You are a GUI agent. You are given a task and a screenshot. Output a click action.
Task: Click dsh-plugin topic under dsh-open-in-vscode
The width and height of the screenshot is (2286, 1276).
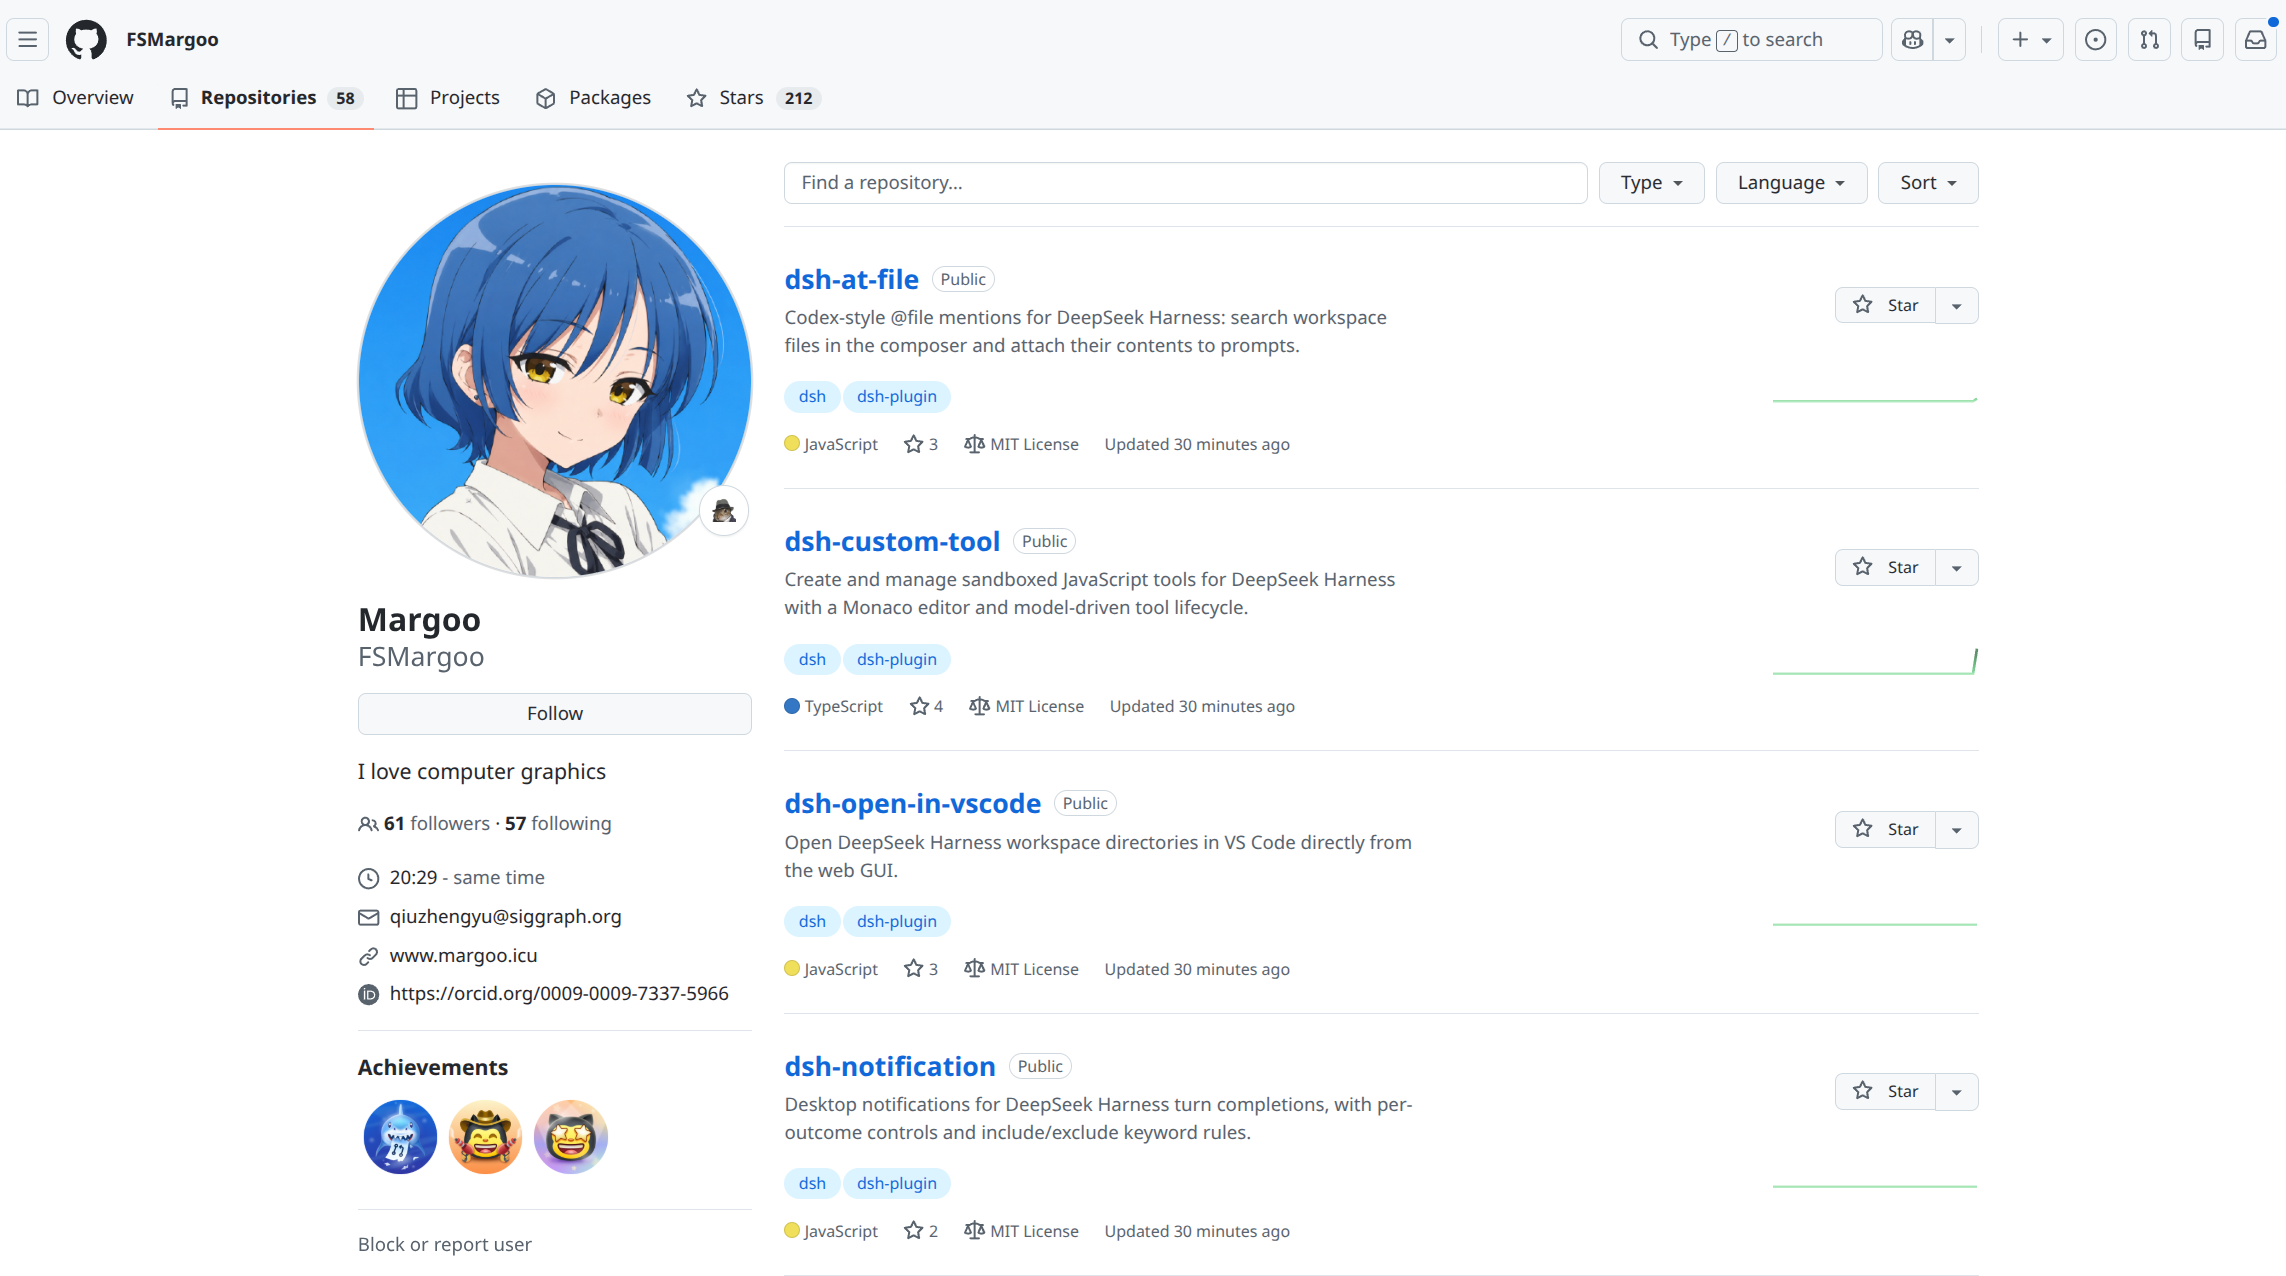pyautogui.click(x=897, y=921)
